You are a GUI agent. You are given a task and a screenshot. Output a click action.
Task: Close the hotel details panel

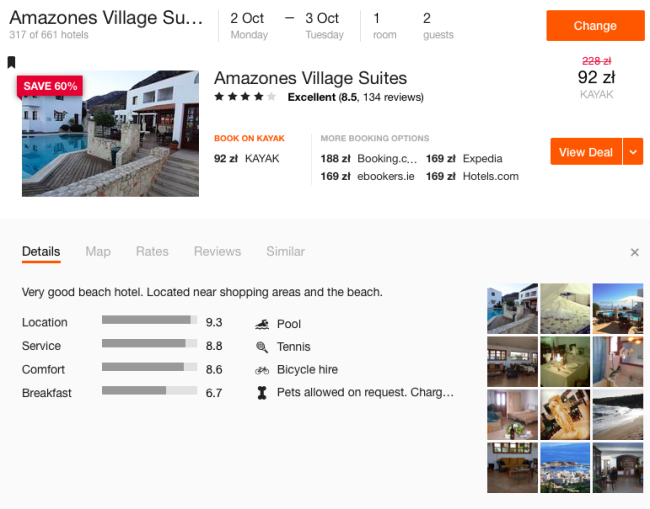tap(634, 252)
